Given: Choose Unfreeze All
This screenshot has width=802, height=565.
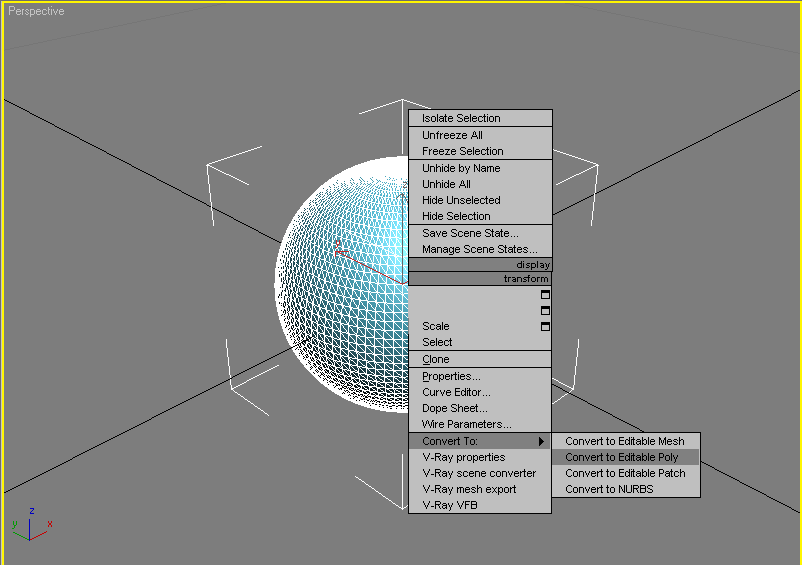Looking at the screenshot, I should pyautogui.click(x=480, y=135).
